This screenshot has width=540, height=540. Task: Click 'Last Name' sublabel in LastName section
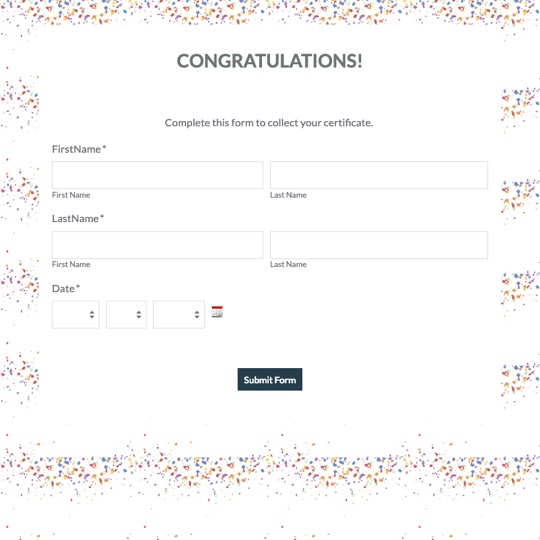point(288,264)
